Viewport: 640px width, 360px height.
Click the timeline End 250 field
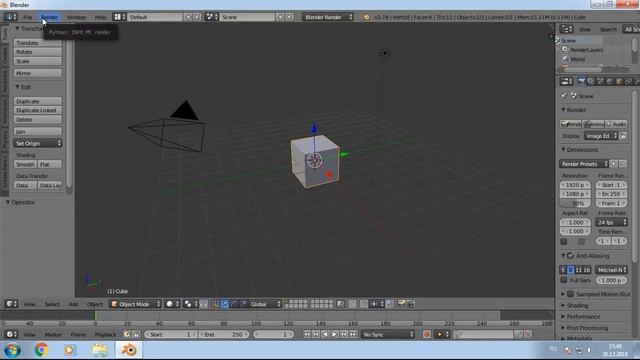223,334
